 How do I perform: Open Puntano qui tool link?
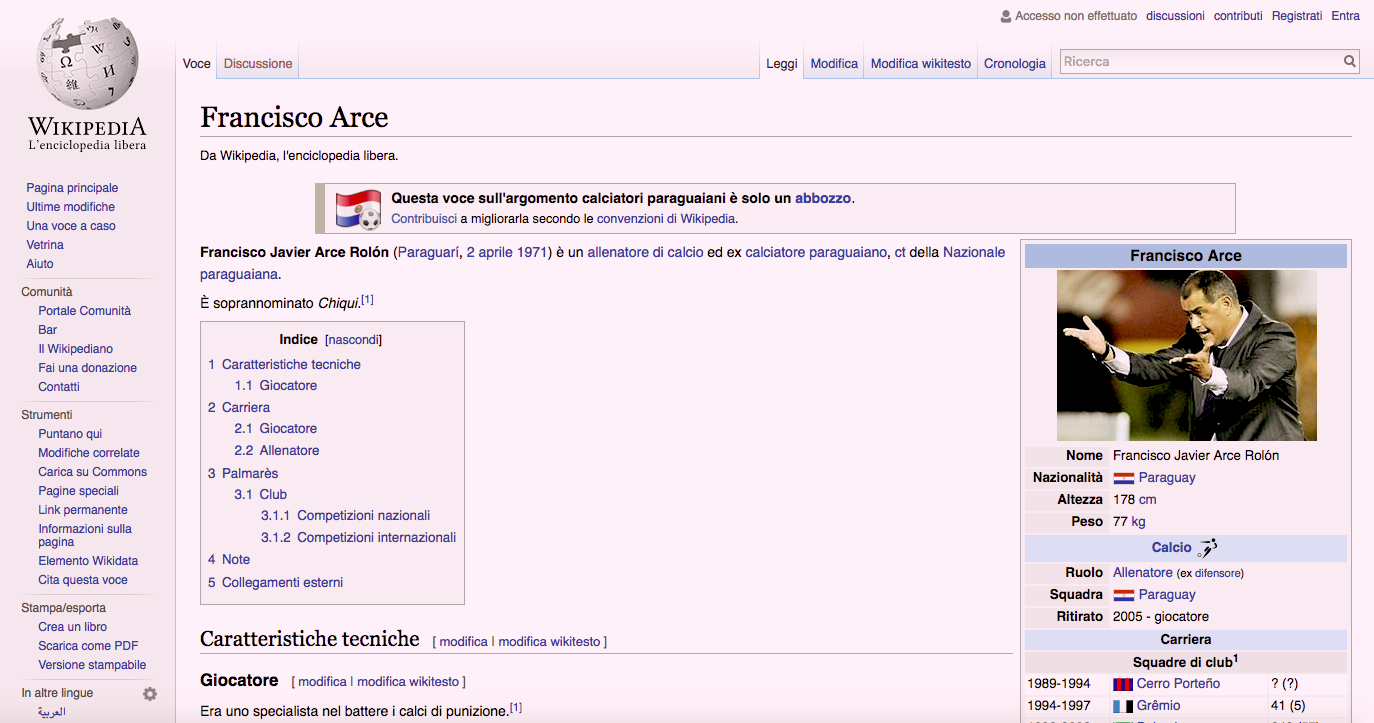coord(70,434)
